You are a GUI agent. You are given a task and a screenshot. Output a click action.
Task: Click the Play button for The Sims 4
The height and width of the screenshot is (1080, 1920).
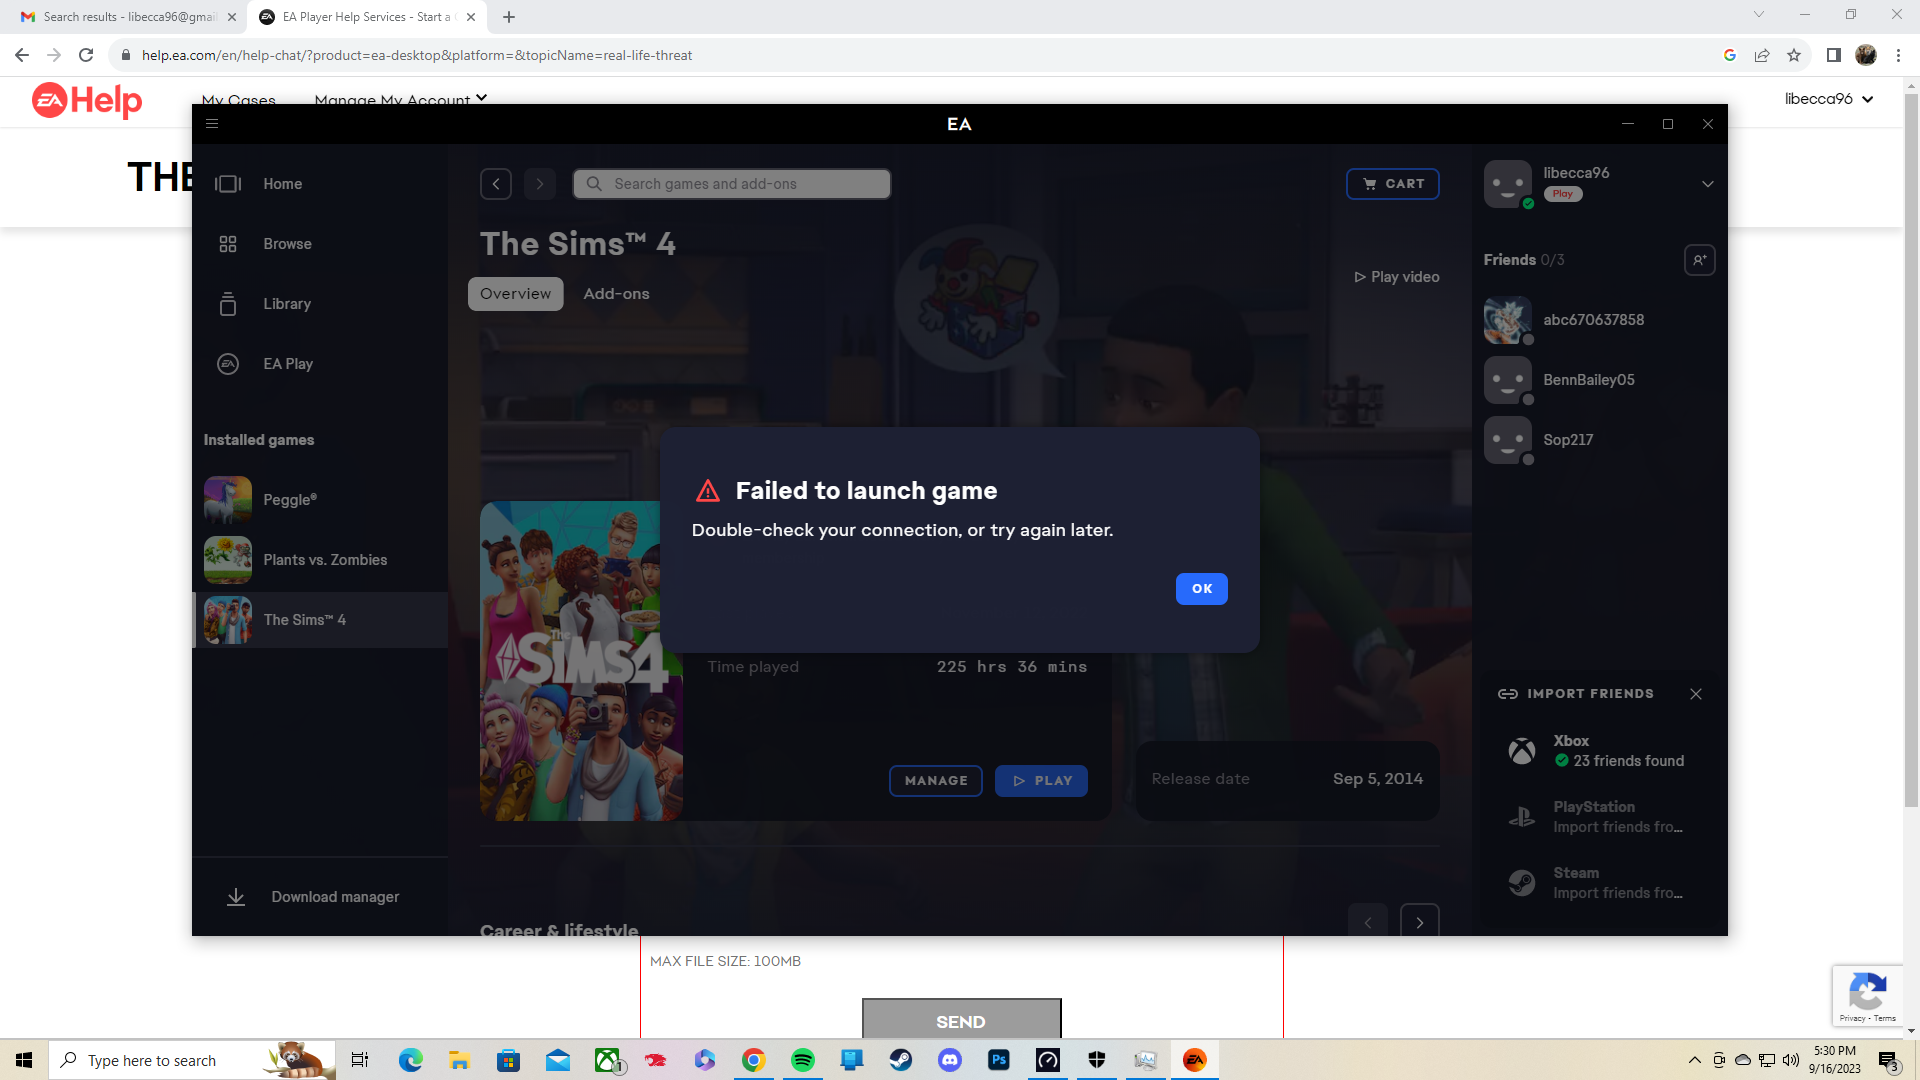[1041, 781]
